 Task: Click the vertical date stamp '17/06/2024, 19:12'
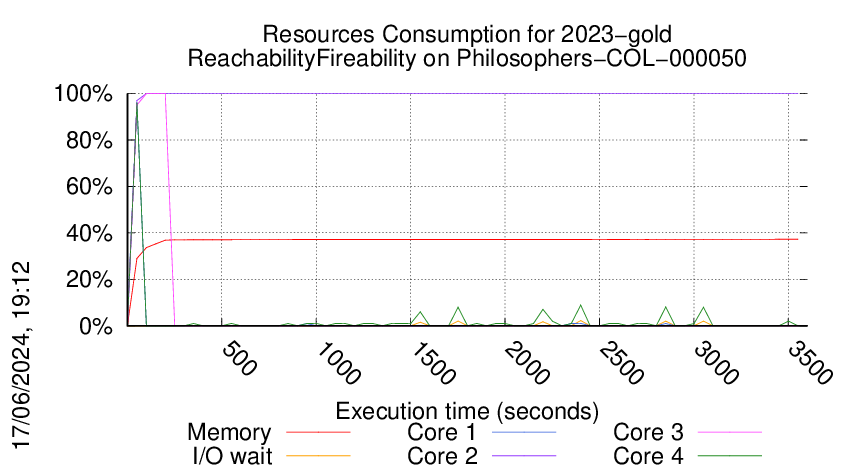(x=22, y=356)
